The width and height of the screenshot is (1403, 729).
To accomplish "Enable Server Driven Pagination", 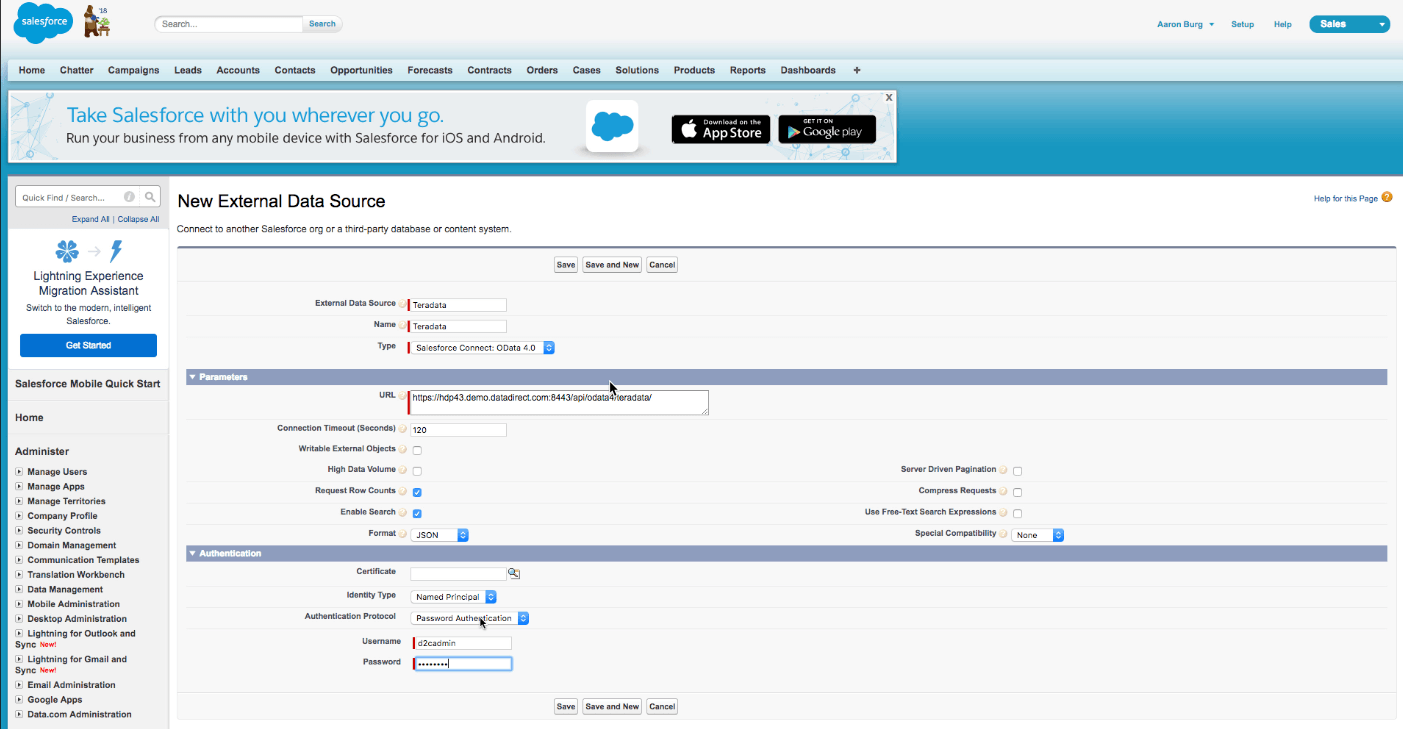I will click(1017, 470).
